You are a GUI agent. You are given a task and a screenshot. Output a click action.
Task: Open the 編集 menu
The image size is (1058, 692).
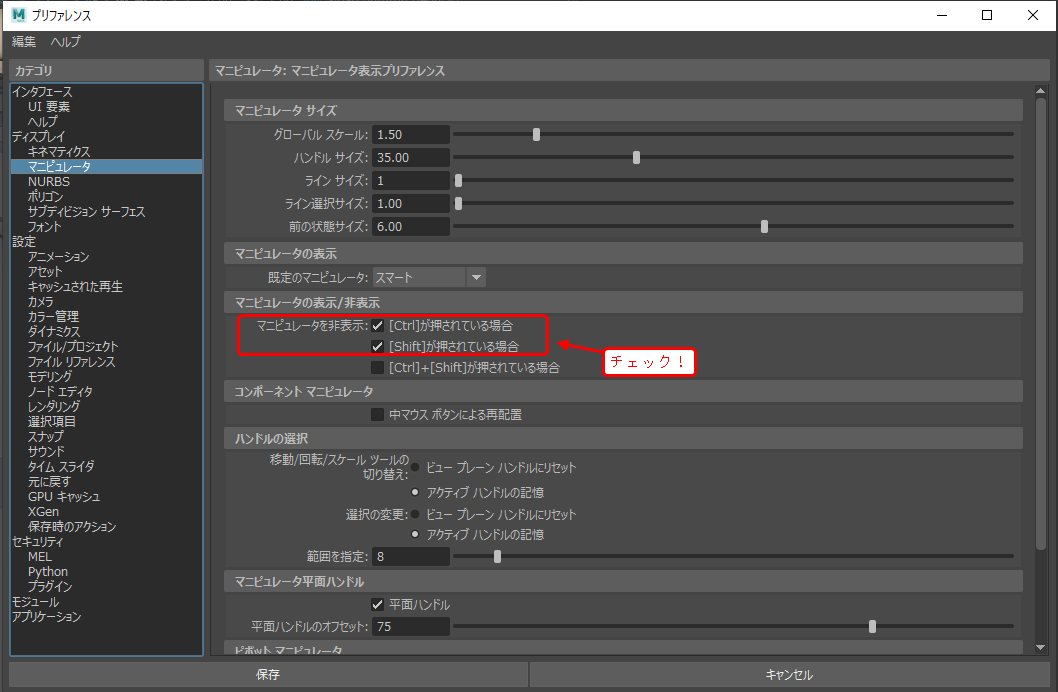pos(24,42)
